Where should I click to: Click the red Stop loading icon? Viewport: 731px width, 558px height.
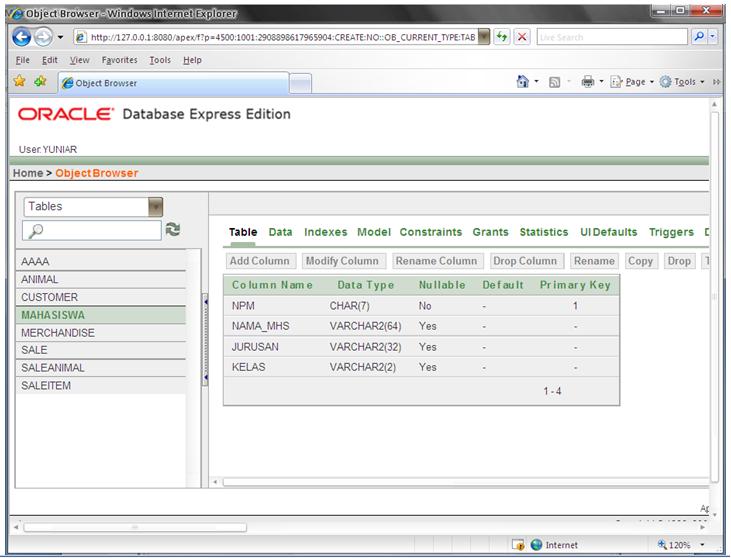(x=522, y=37)
